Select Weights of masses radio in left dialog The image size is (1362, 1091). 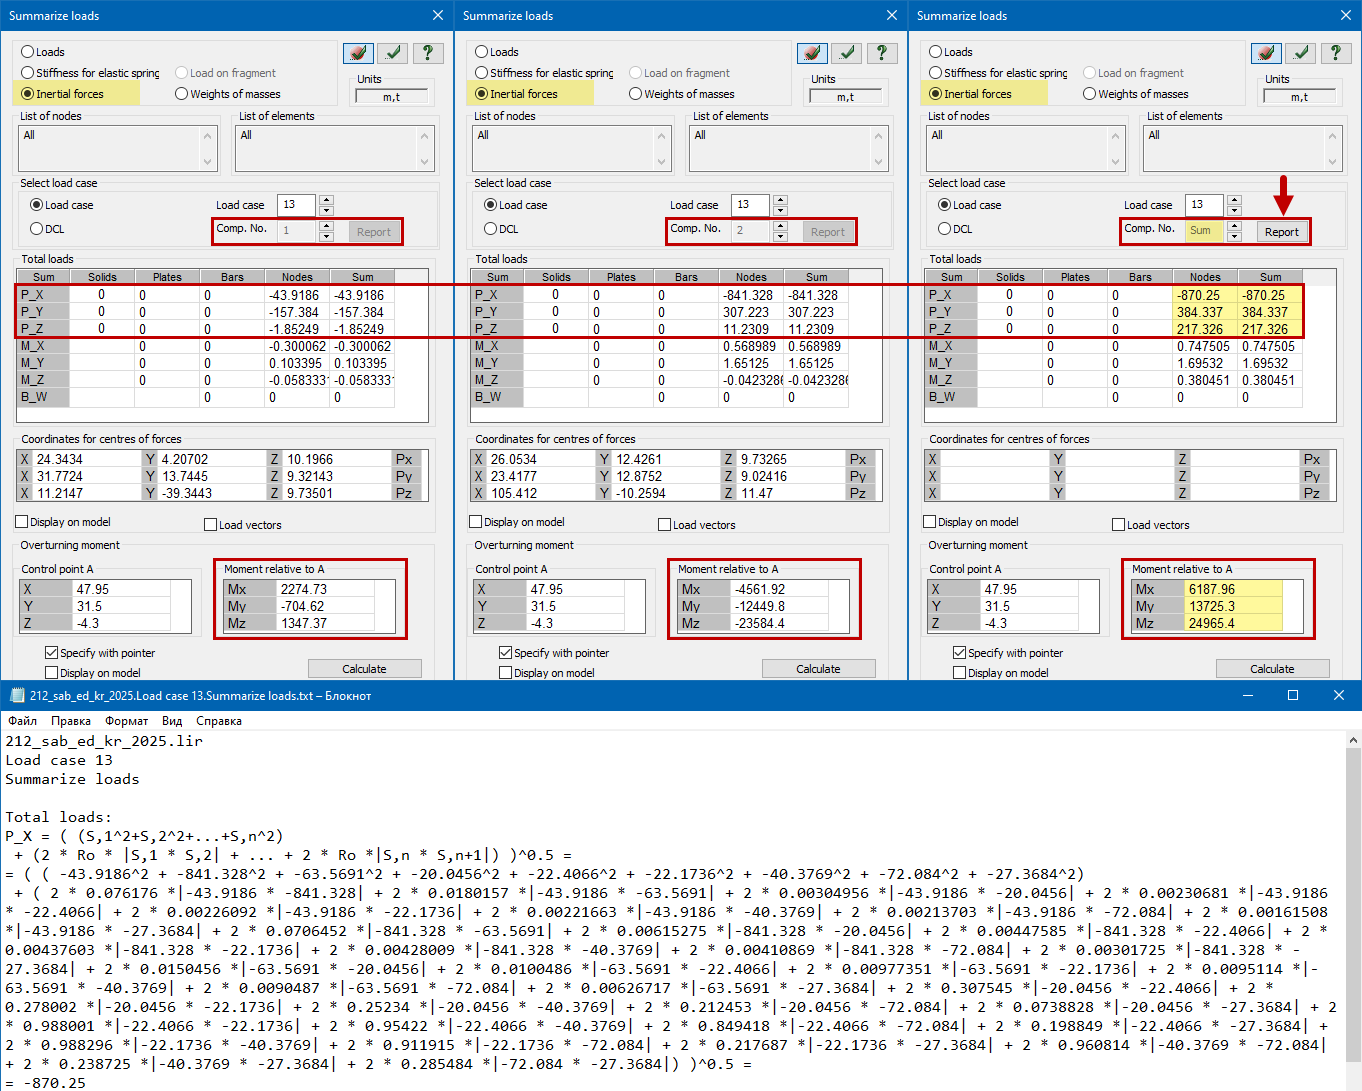(181, 94)
